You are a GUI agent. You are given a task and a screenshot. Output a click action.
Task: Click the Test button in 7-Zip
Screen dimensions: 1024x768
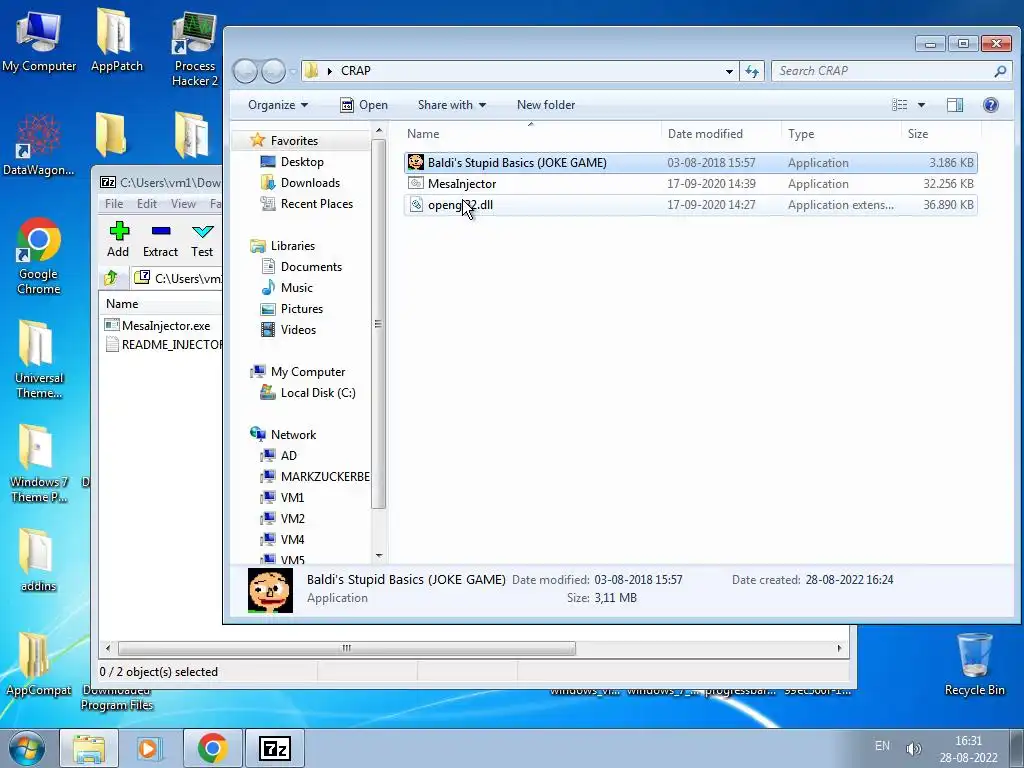click(x=202, y=239)
